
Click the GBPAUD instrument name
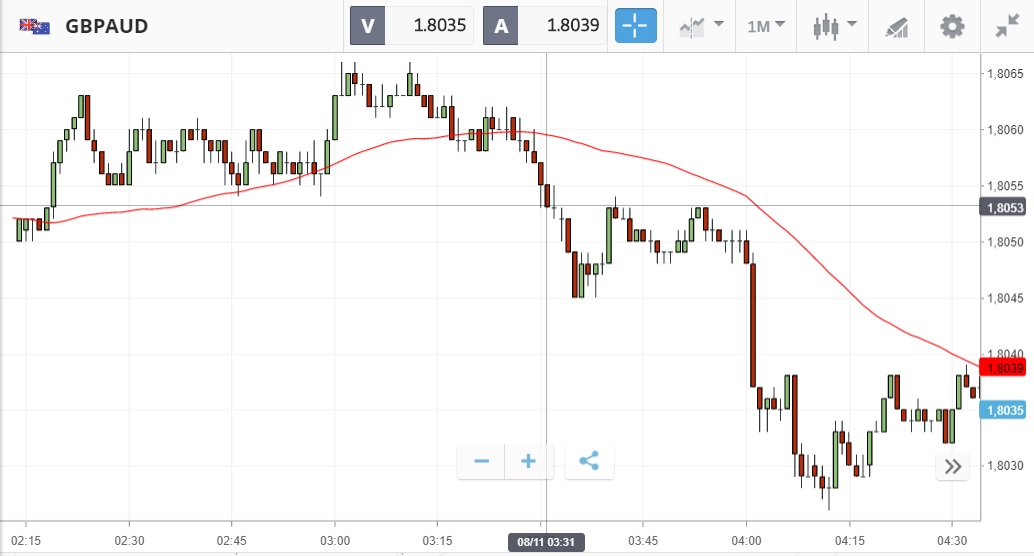coord(106,26)
